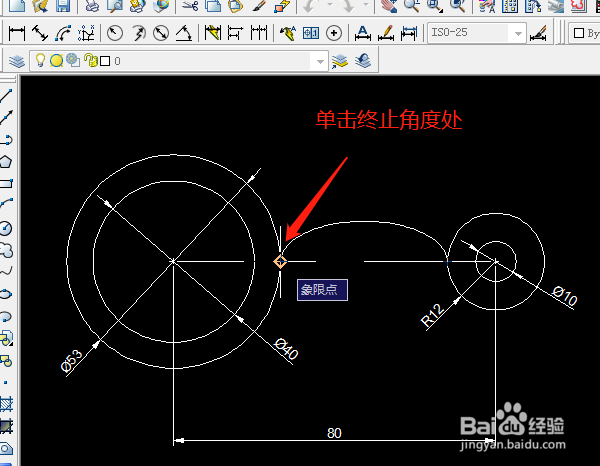The width and height of the screenshot is (600, 466).
Task: Select the Baseline dimension tool
Action: coord(235,33)
